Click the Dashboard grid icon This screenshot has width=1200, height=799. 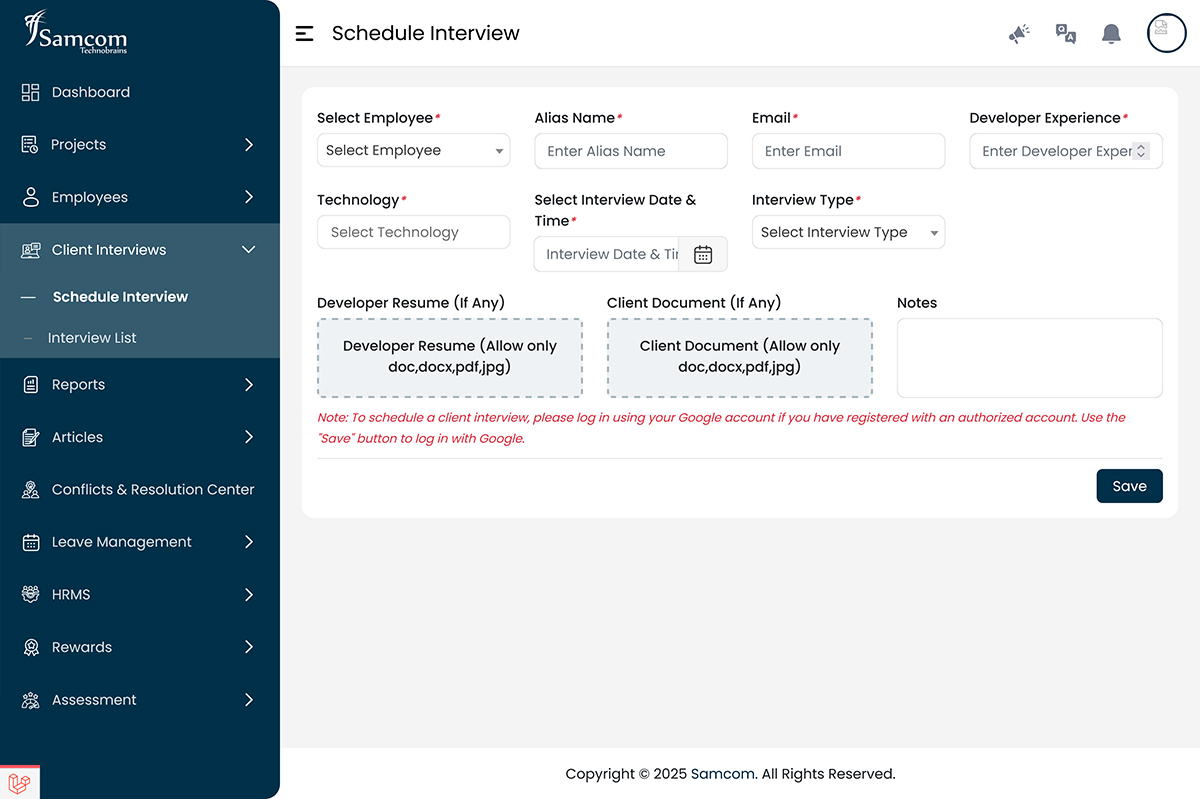click(30, 92)
